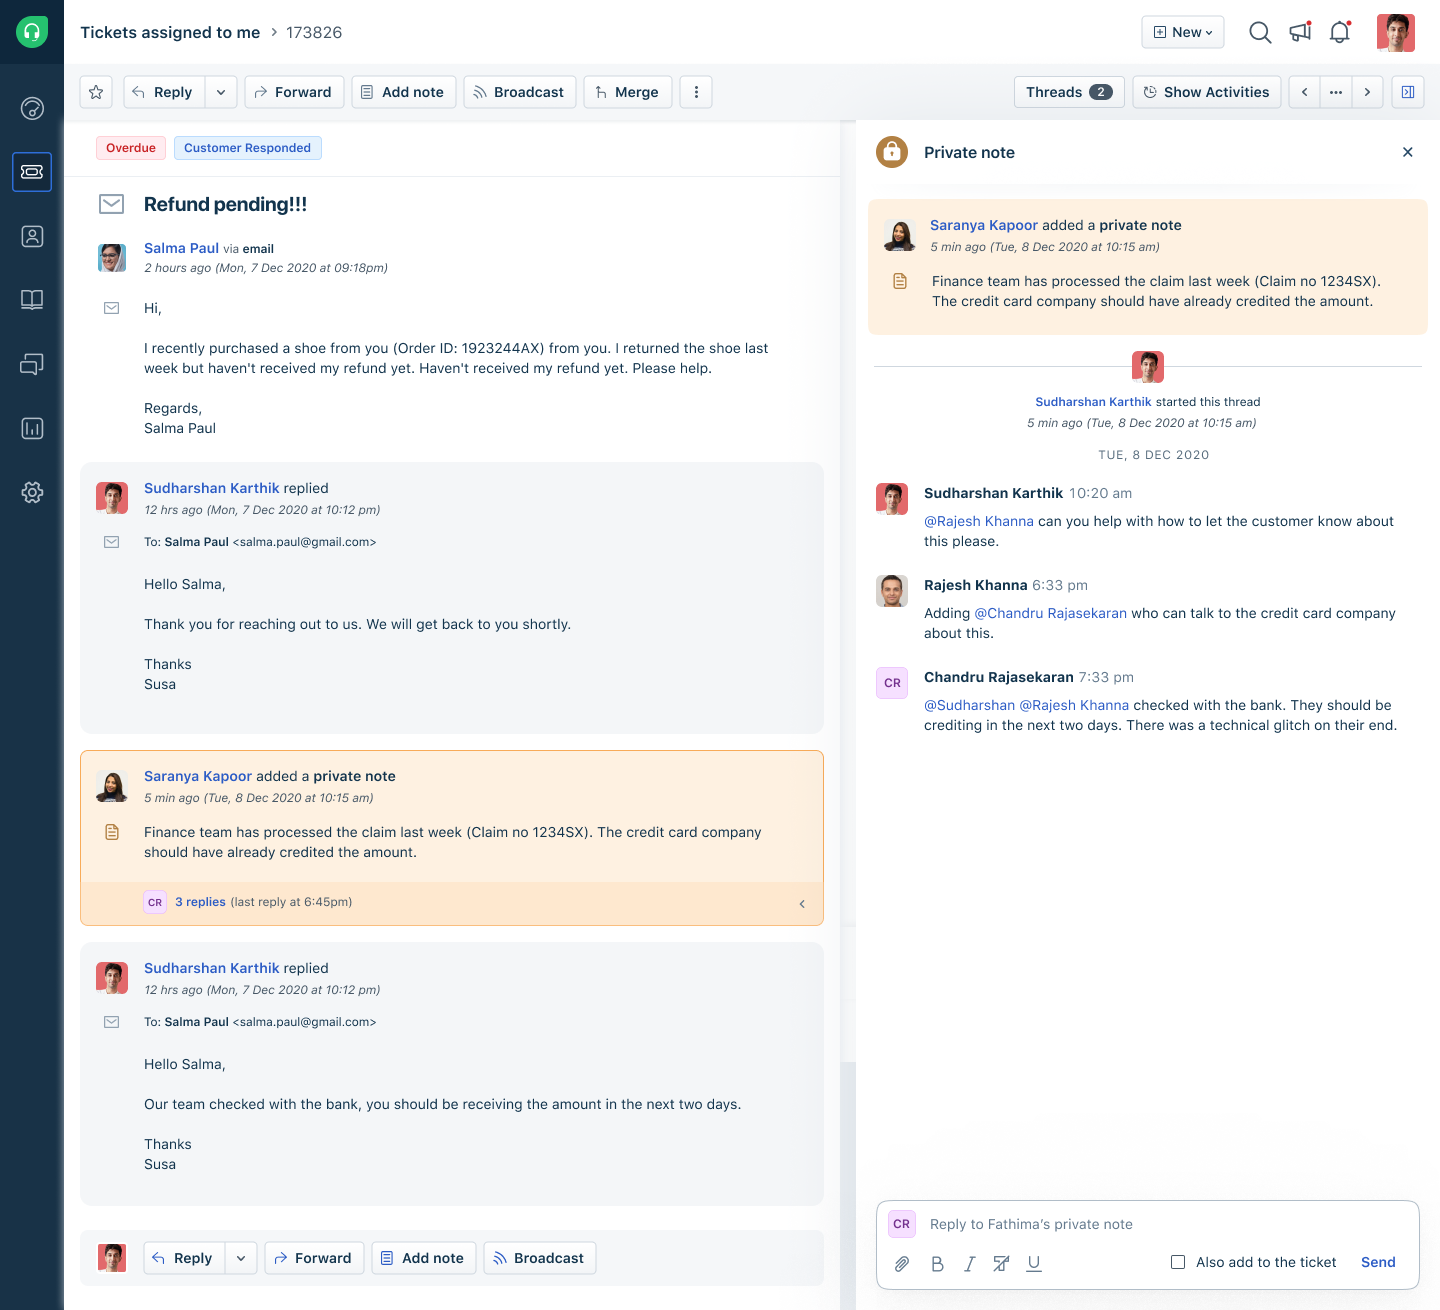Click the private note reply text field
Viewport: 1440px width, 1310px height.
(x=1140, y=1224)
